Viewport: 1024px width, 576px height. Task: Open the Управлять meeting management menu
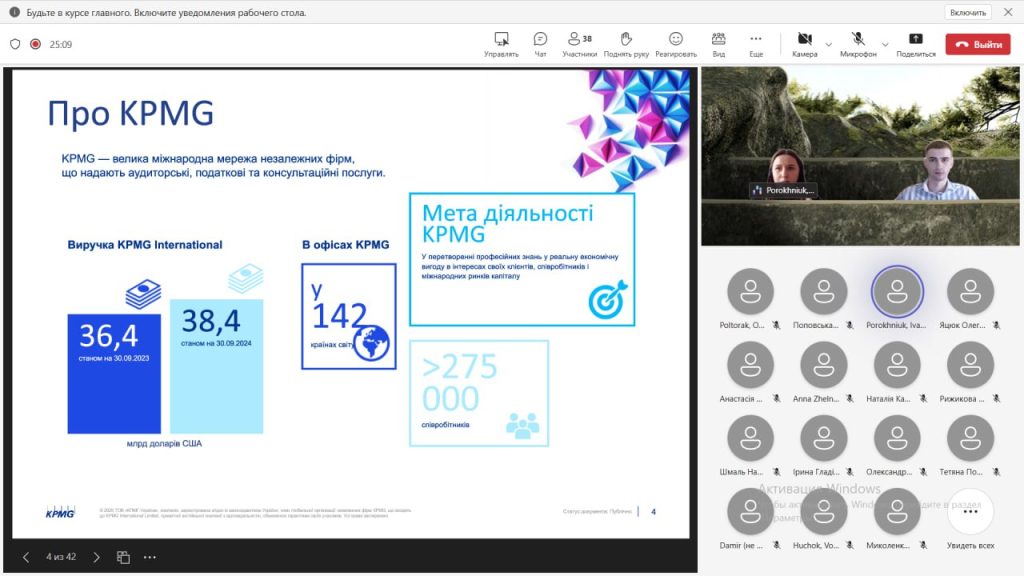[501, 44]
